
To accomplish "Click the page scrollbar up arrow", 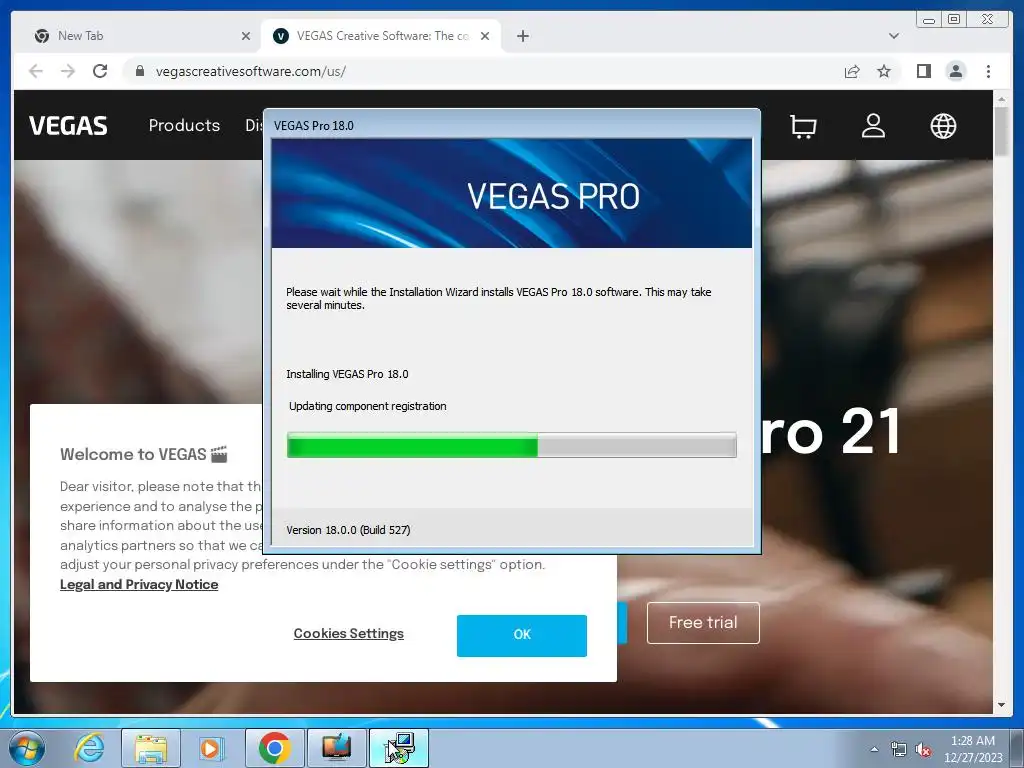I will pyautogui.click(x=1001, y=99).
